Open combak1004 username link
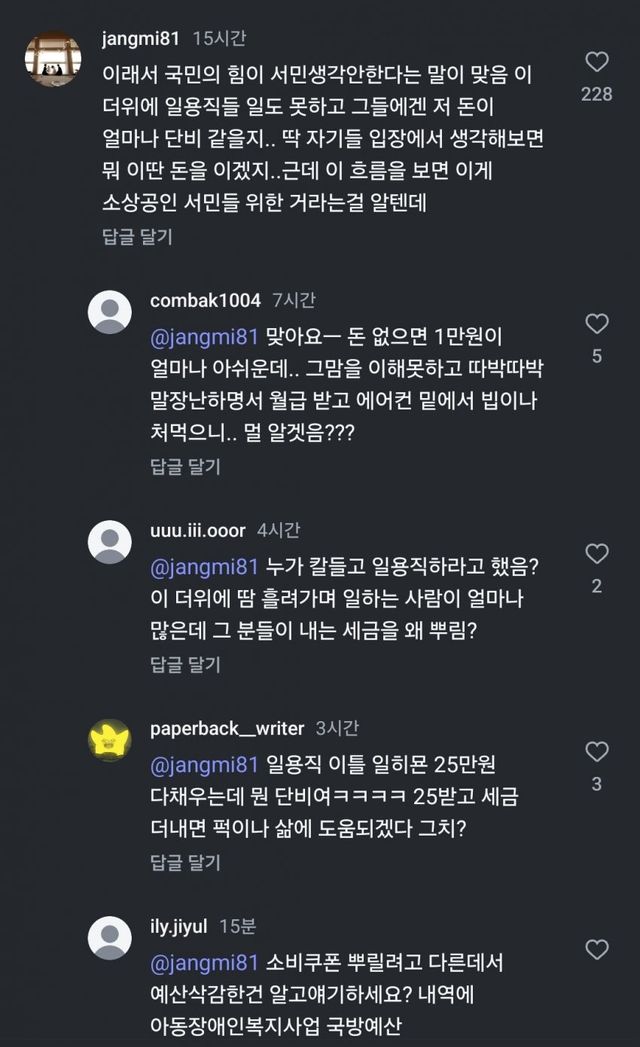 point(205,300)
